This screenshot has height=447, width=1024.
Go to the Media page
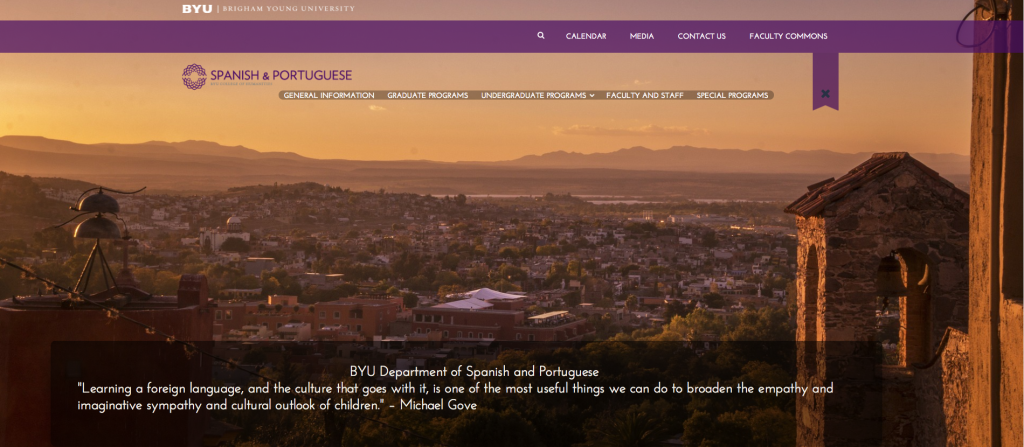[642, 36]
